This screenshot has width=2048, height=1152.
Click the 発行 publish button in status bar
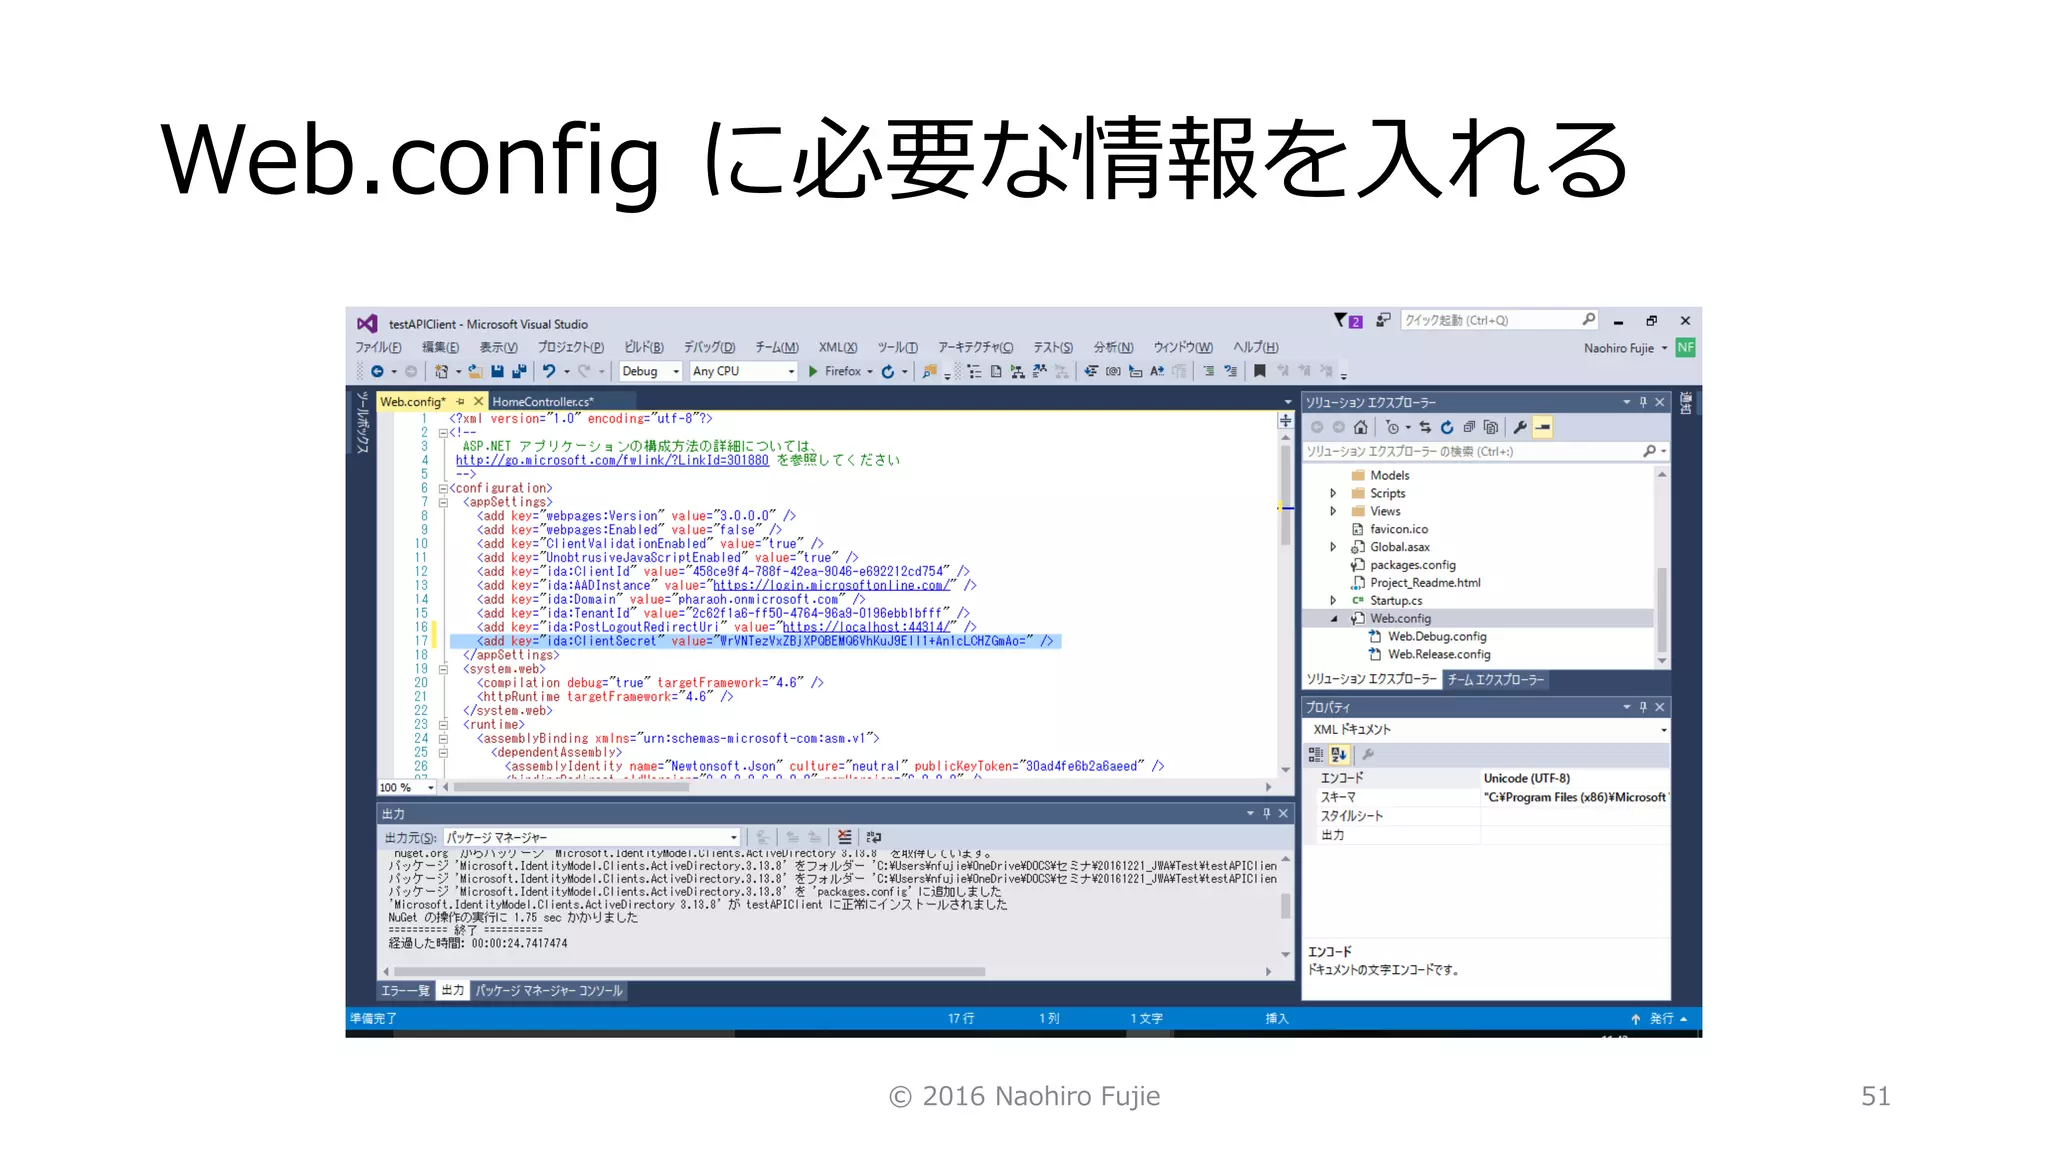tap(1660, 1019)
